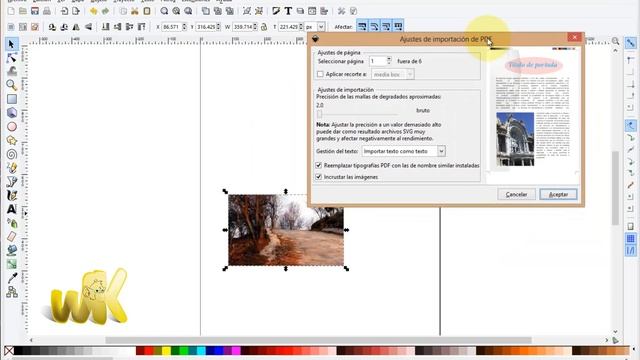This screenshot has height=360, width=640.
Task: Click the Y coordinate spinner arrows
Action: 218,27
